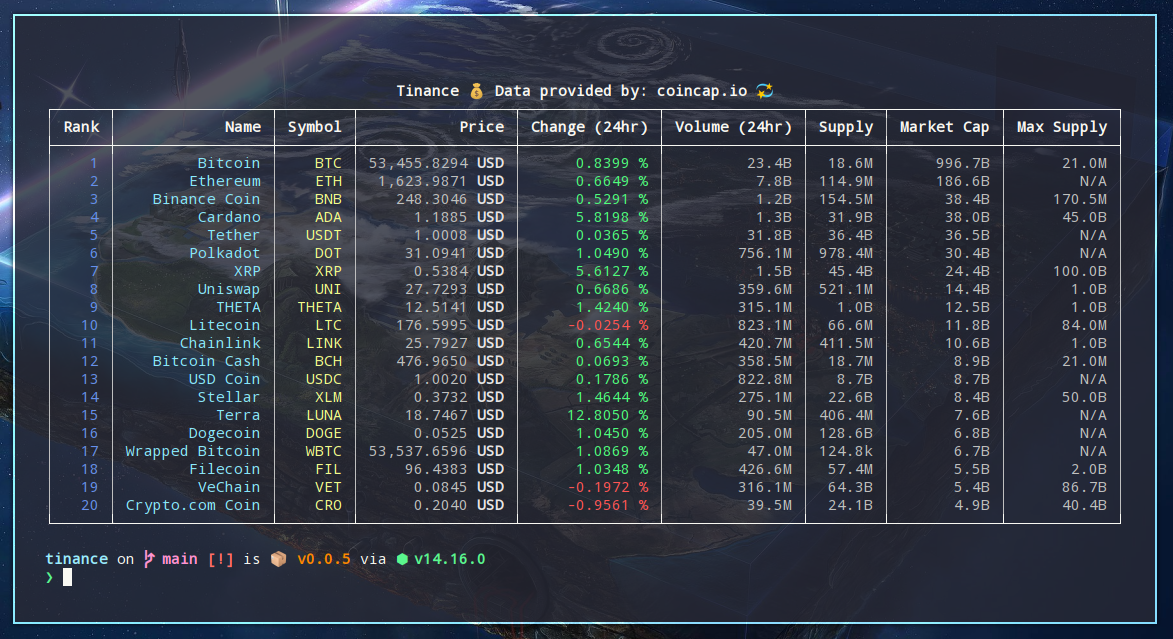This screenshot has width=1173, height=639.
Task: Select the Cardano name cell
Action: [229, 217]
